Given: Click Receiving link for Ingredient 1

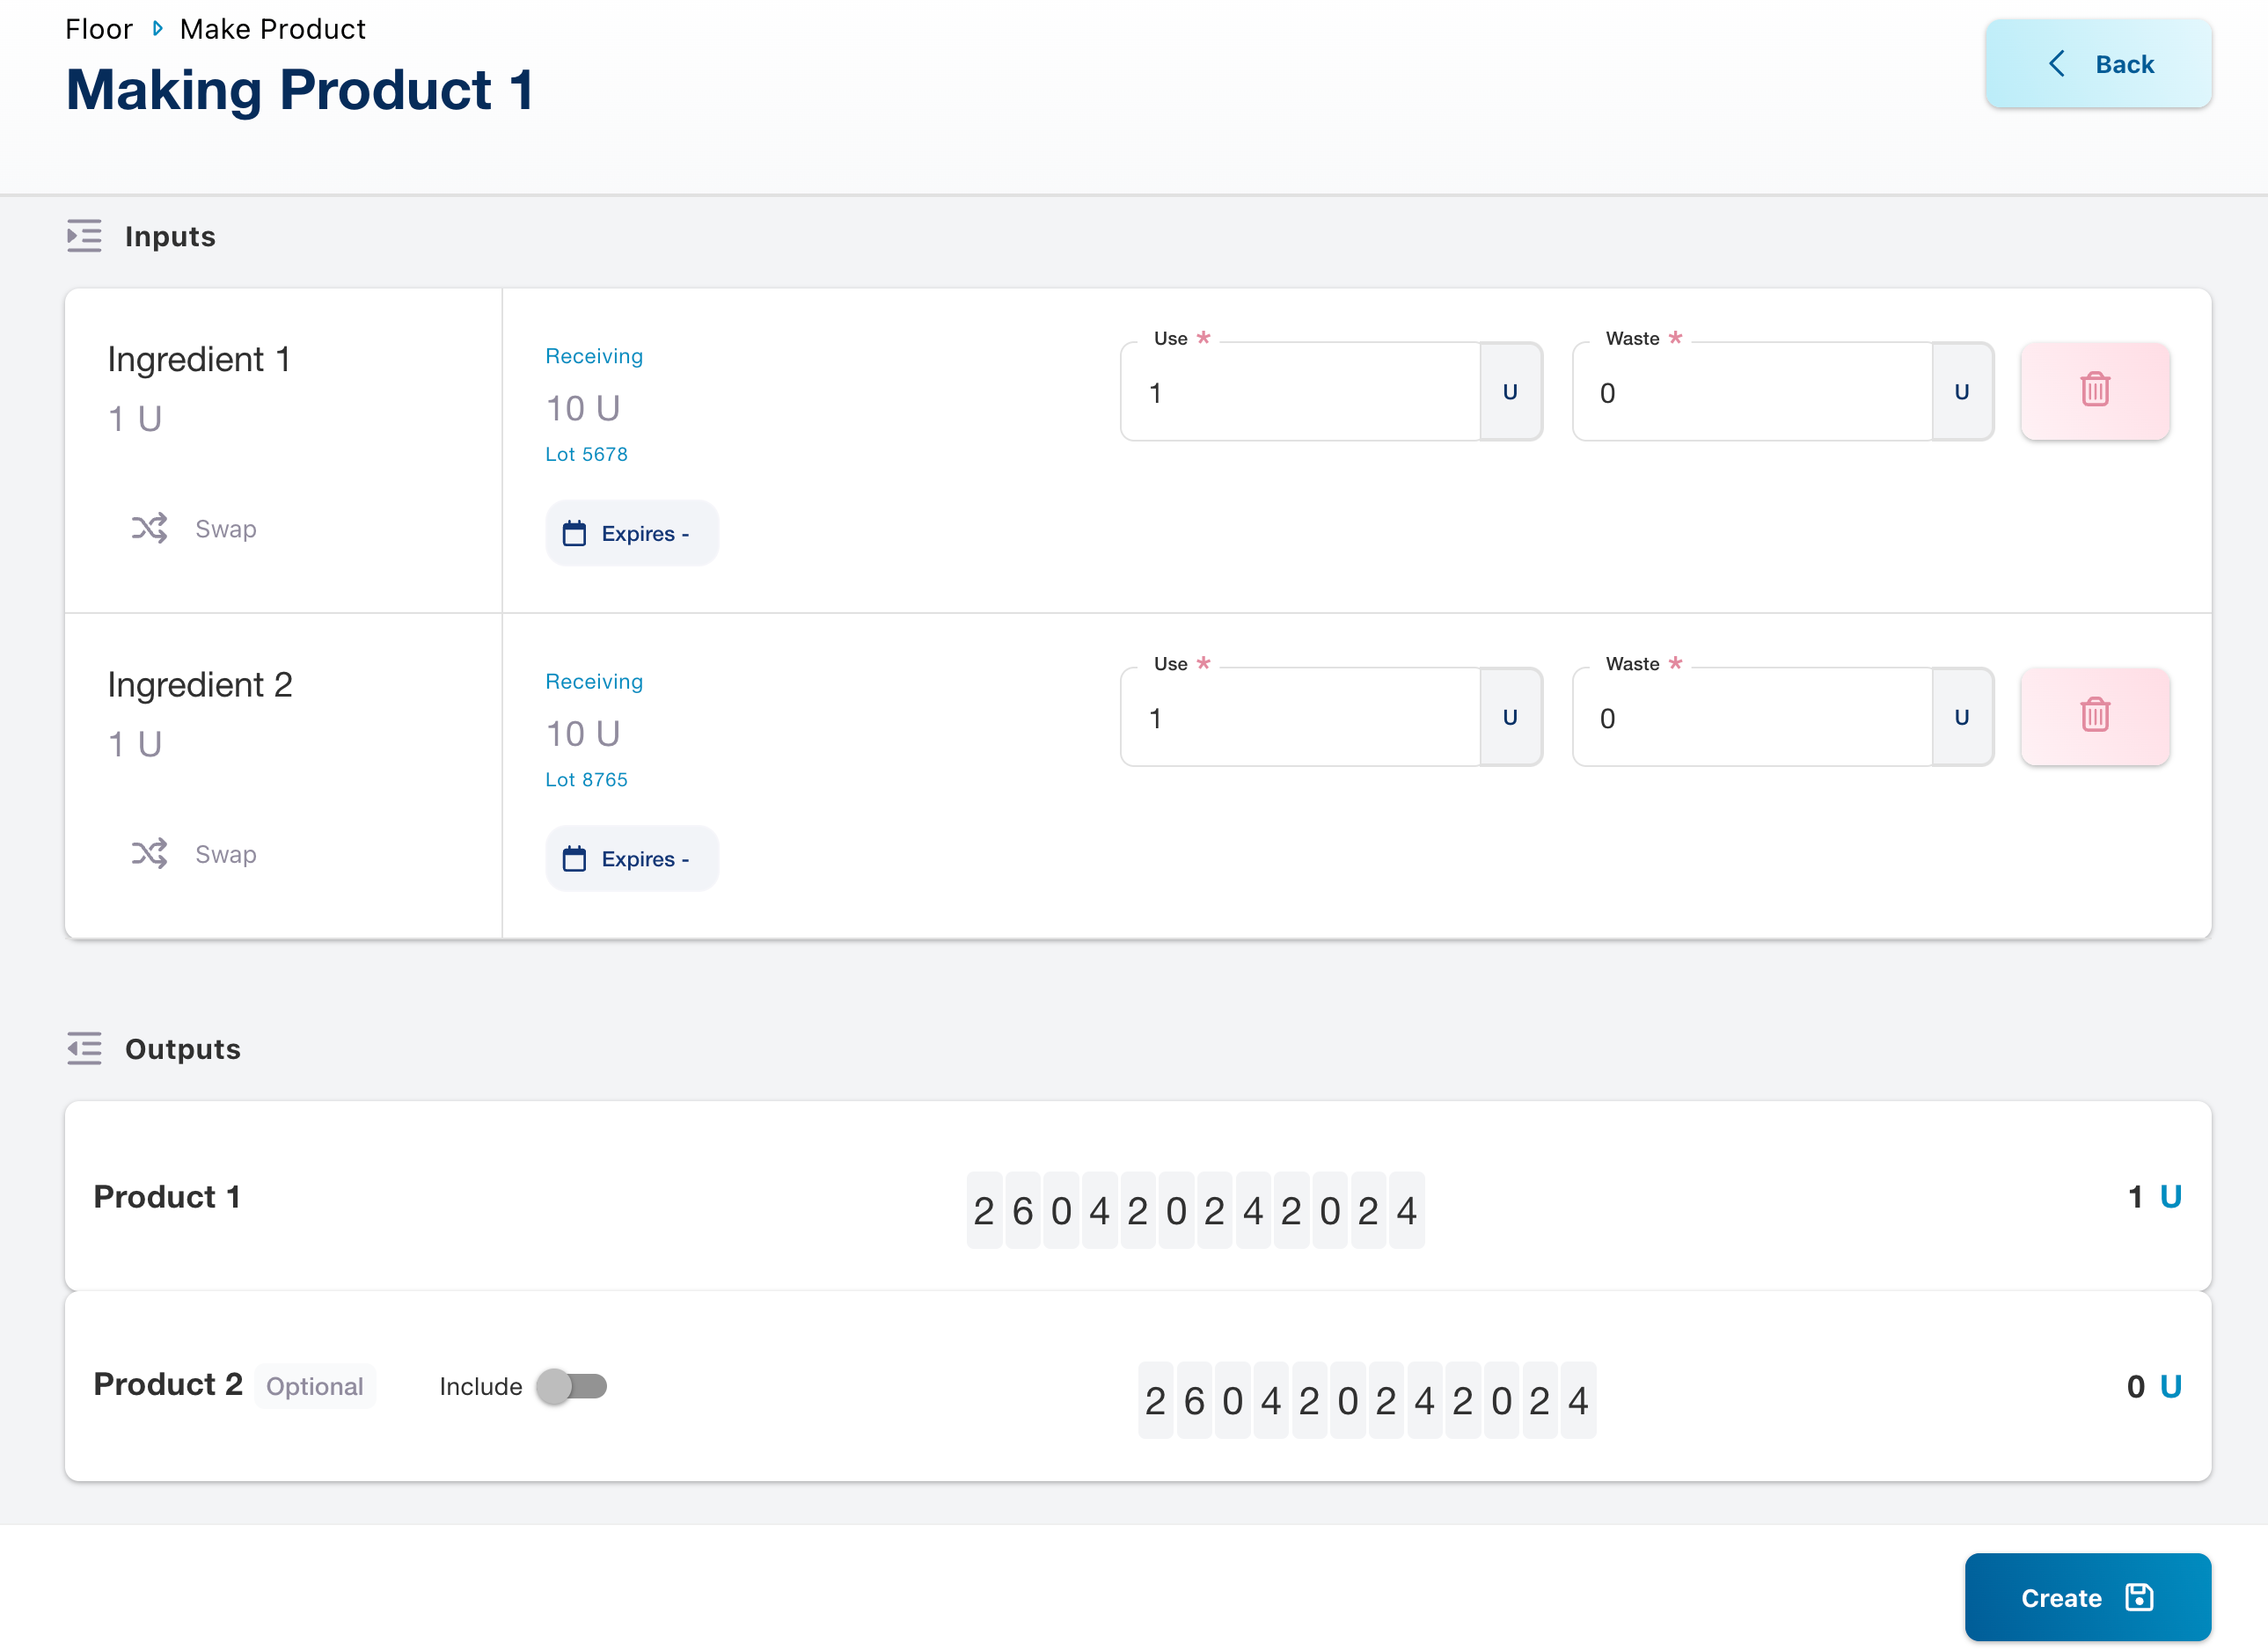Looking at the screenshot, I should click(593, 356).
